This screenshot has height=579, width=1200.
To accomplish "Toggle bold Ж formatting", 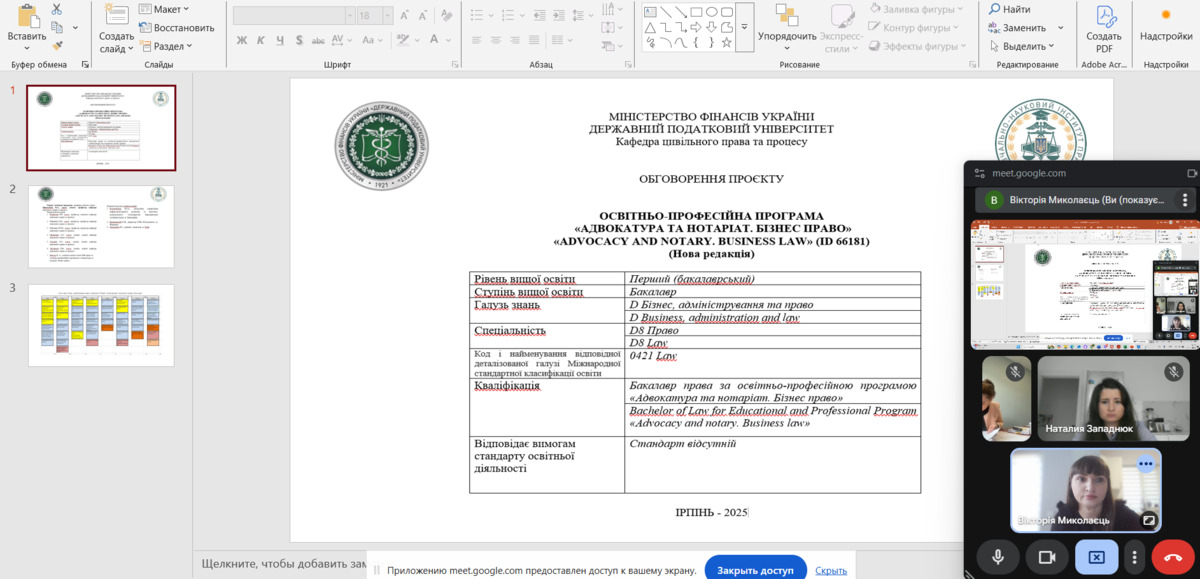I will (242, 40).
